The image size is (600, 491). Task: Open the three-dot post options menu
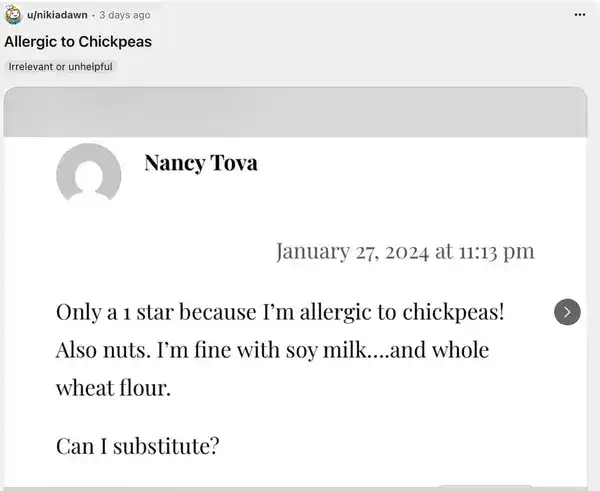(x=581, y=15)
